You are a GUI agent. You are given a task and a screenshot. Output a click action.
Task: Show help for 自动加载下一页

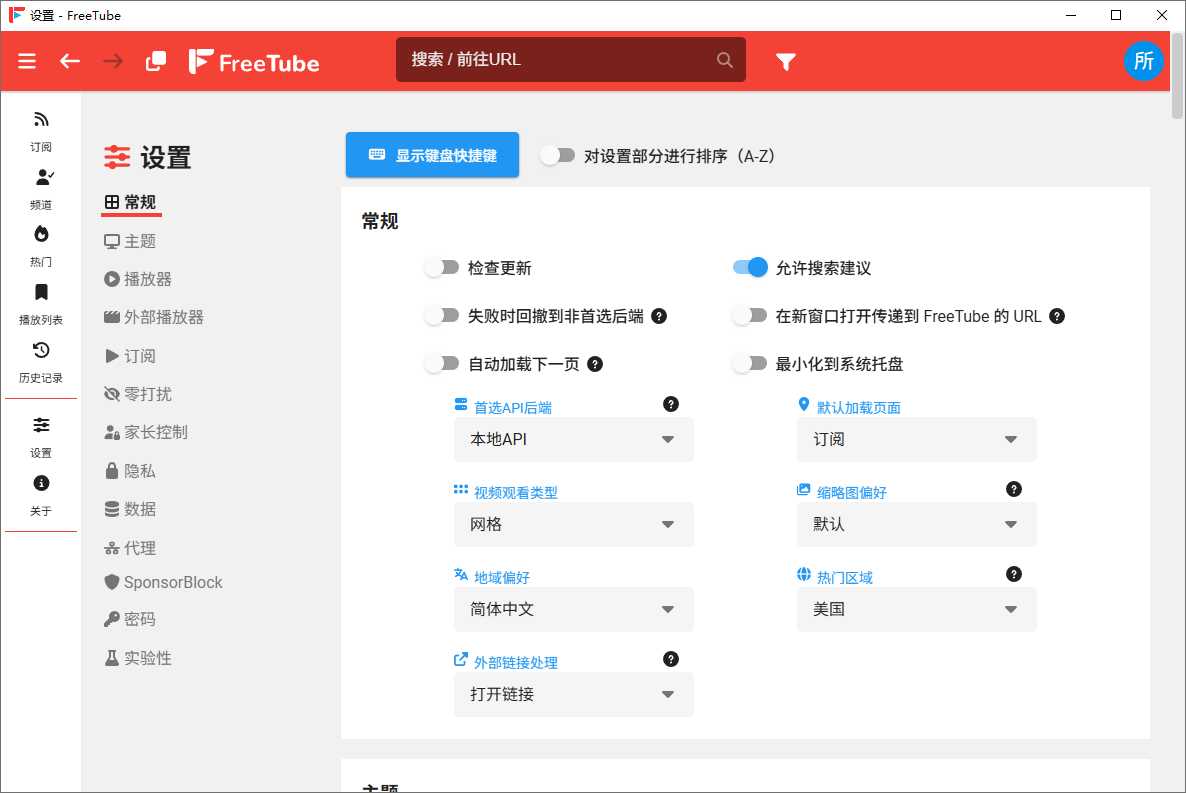pos(595,364)
